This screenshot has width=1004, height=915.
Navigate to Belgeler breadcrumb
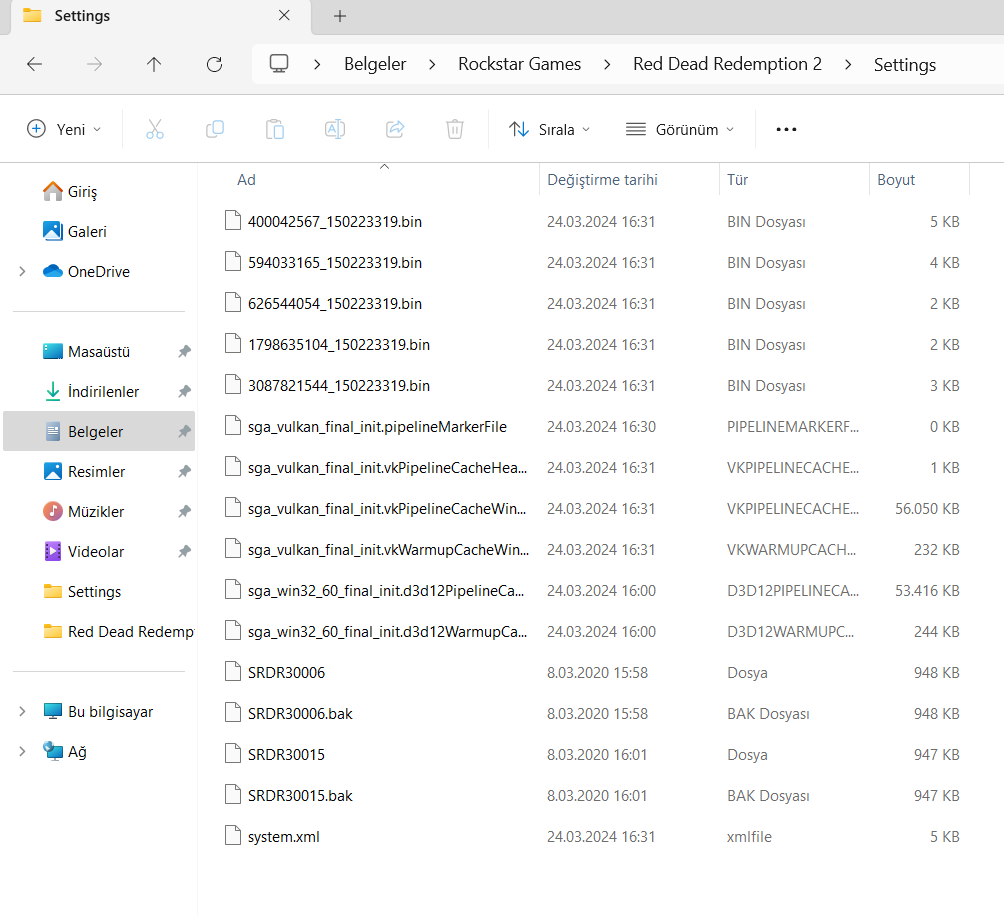375,64
